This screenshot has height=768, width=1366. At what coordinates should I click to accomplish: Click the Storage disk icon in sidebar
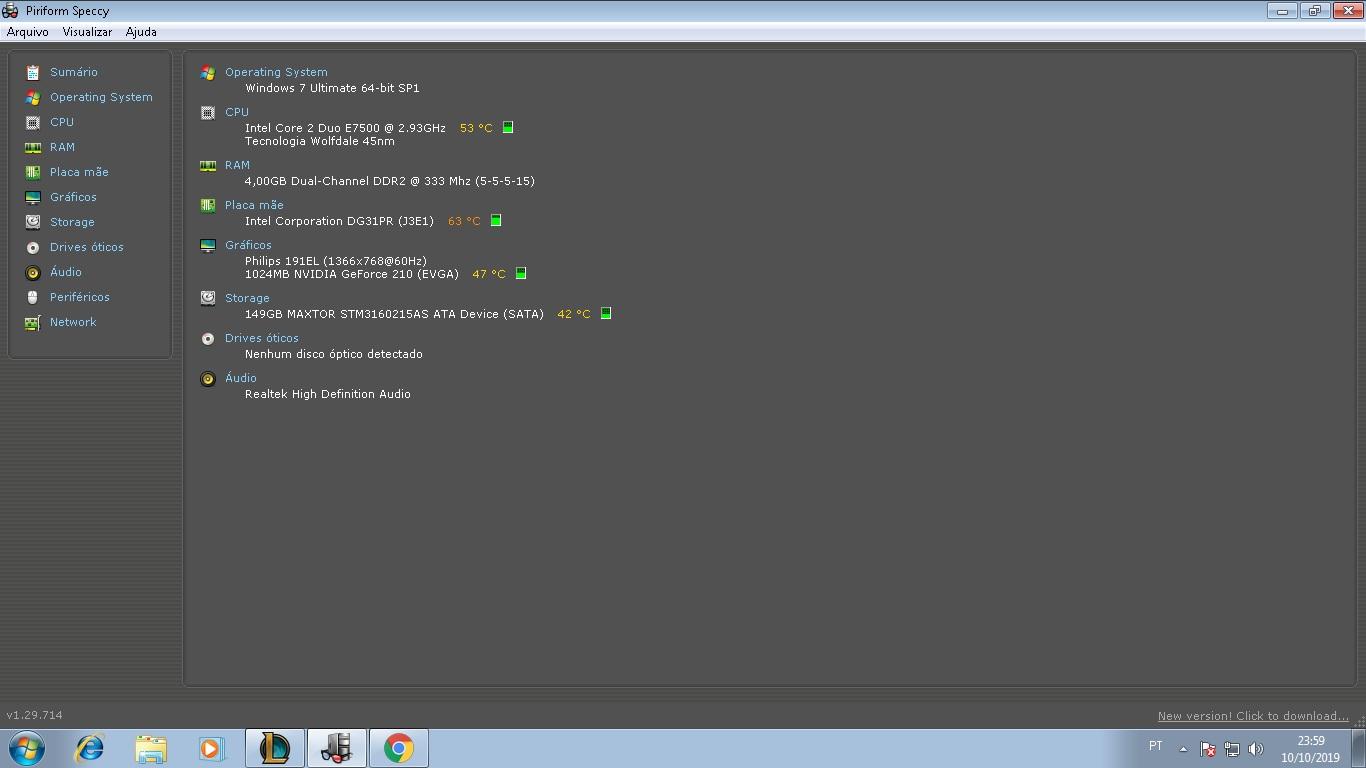[x=33, y=222]
